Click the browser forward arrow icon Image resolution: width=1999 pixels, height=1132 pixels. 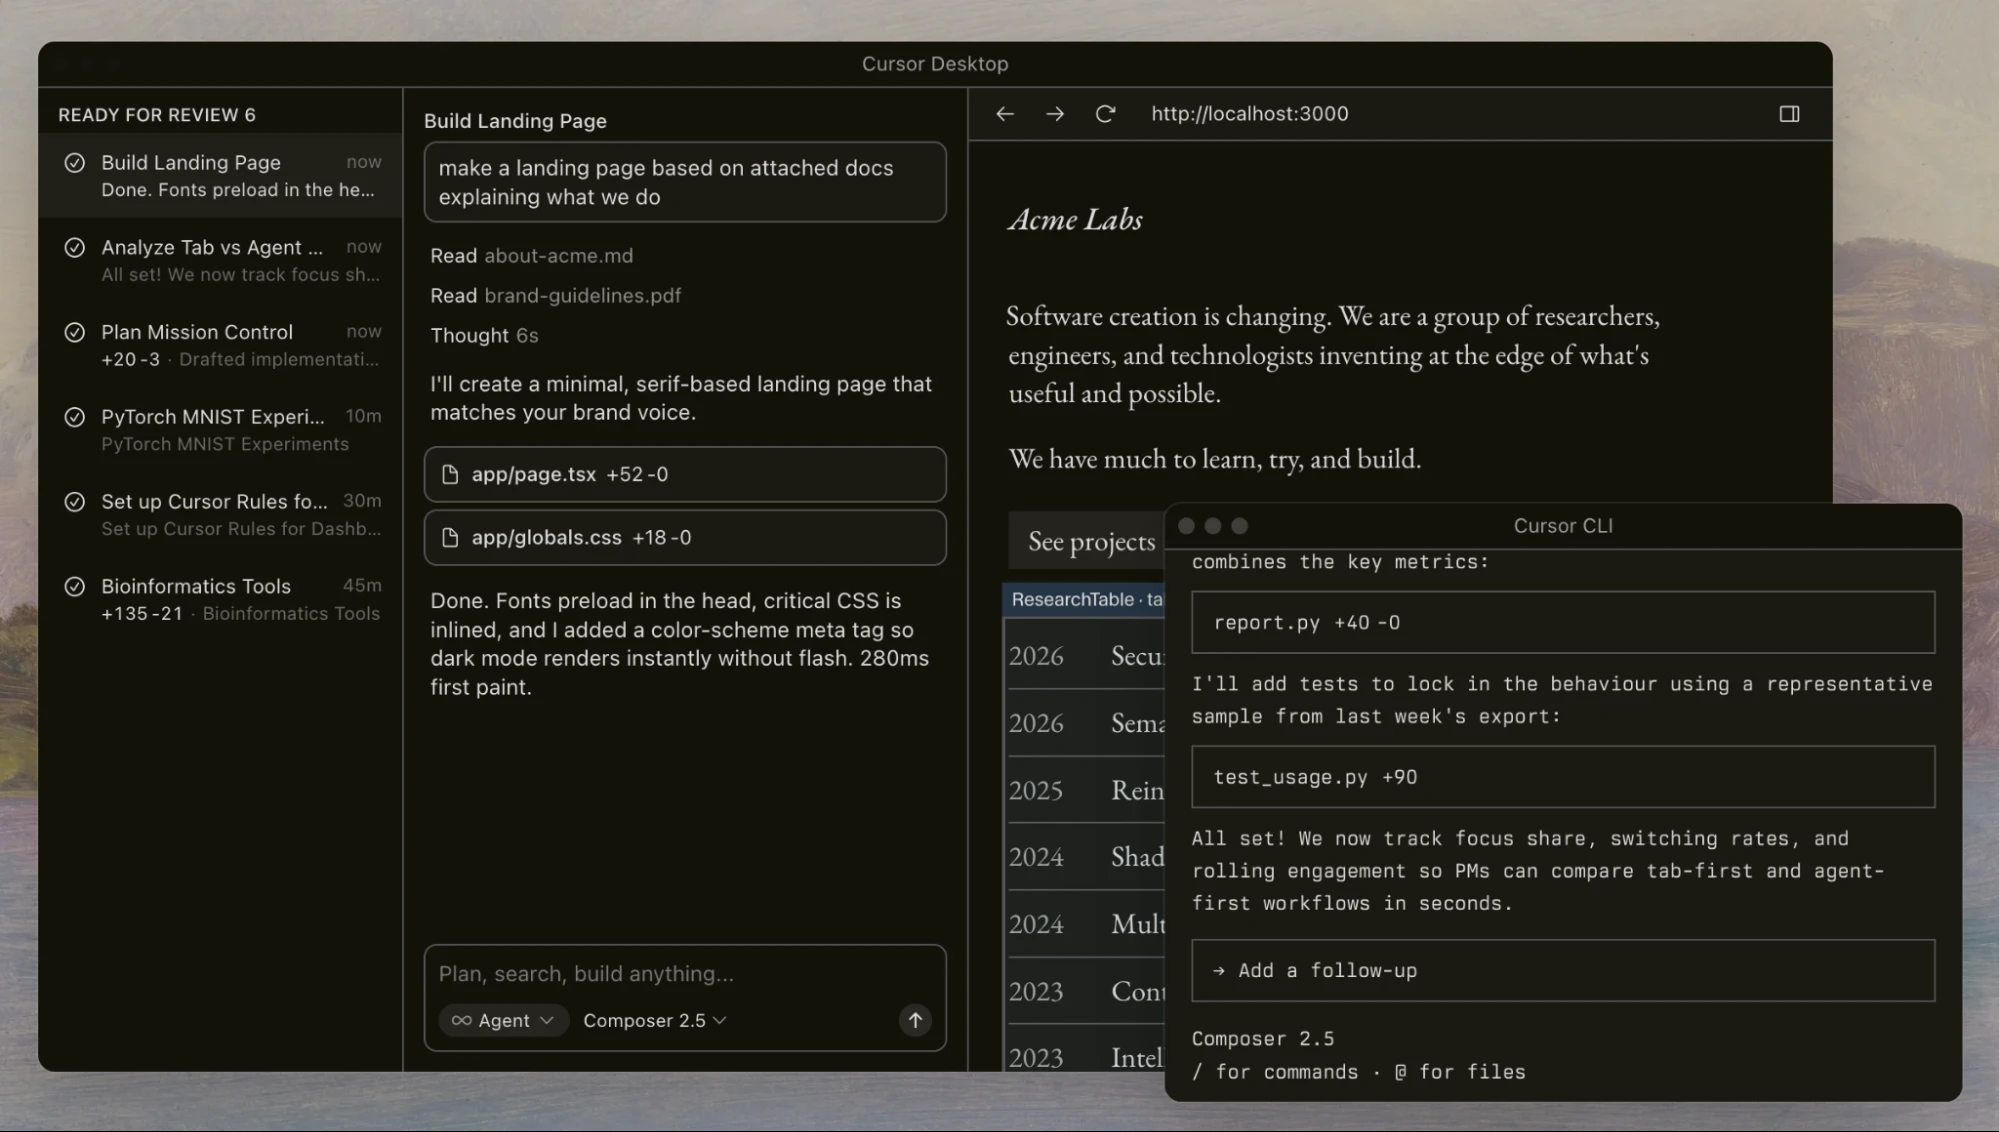(x=1055, y=114)
